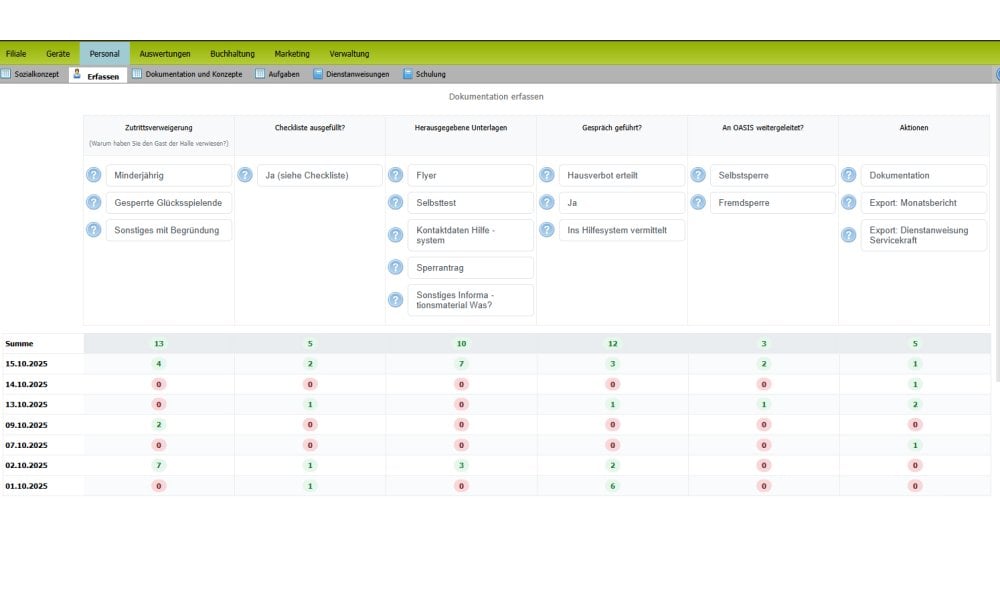Click help icon for Sonstiges Informationsmaterial
This screenshot has height=600, width=1000.
click(395, 300)
